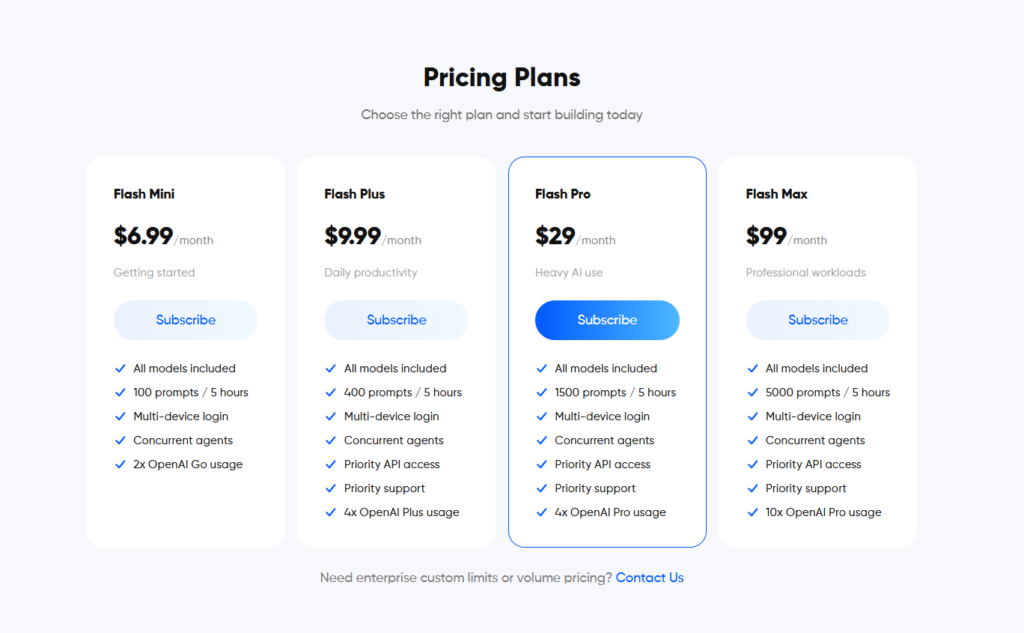Open the Contact Us link

point(650,578)
